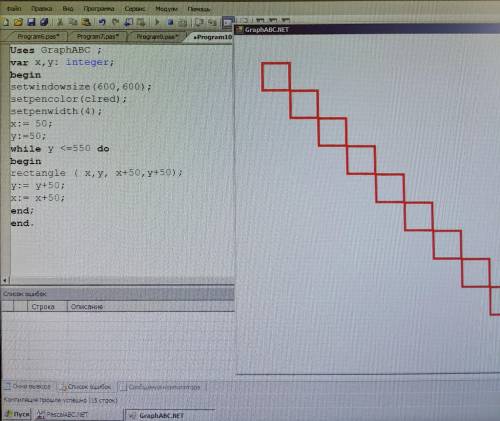Open a file with the folder icon
500x421 pixels.
pyautogui.click(x=19, y=22)
